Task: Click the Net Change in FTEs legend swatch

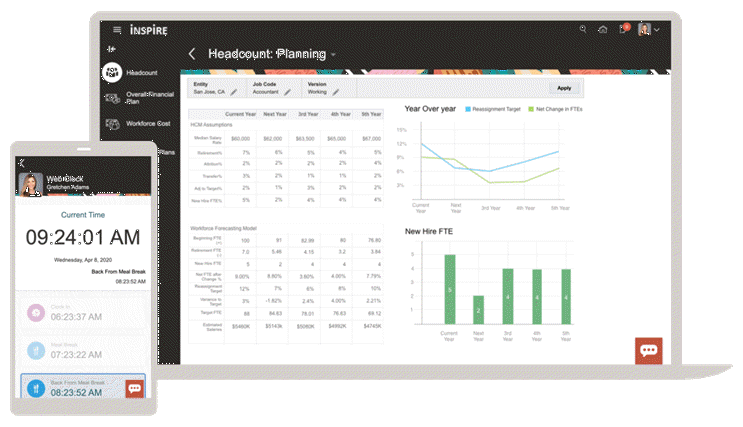Action: (x=531, y=109)
